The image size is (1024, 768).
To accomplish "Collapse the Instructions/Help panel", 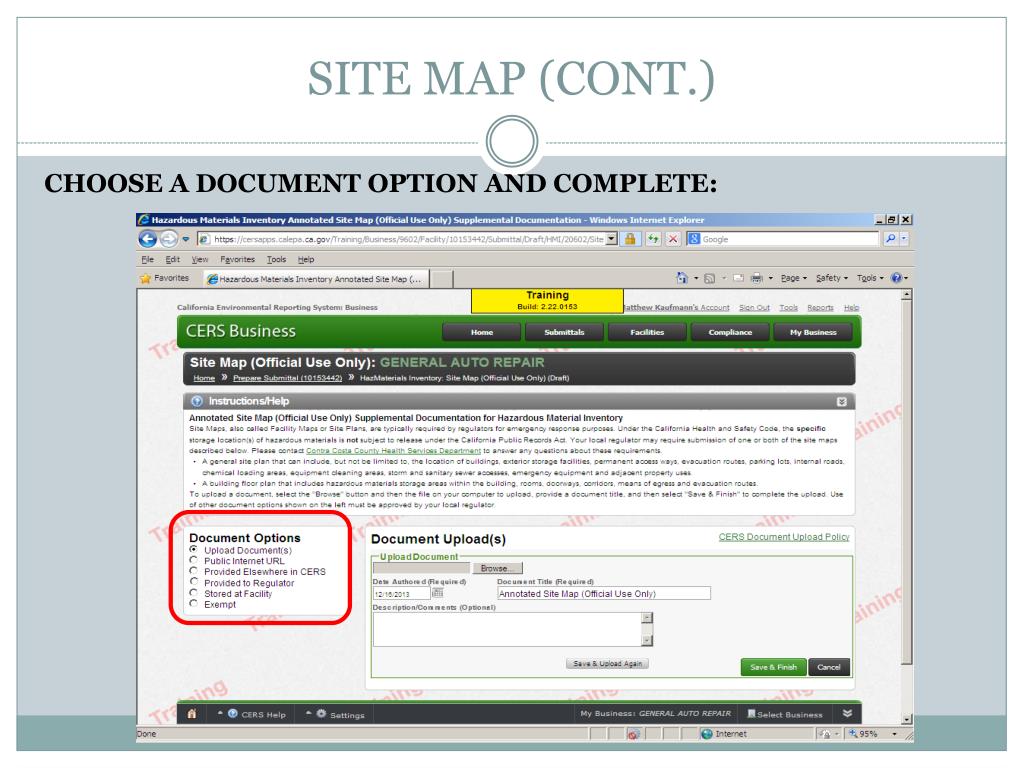I will (x=842, y=402).
